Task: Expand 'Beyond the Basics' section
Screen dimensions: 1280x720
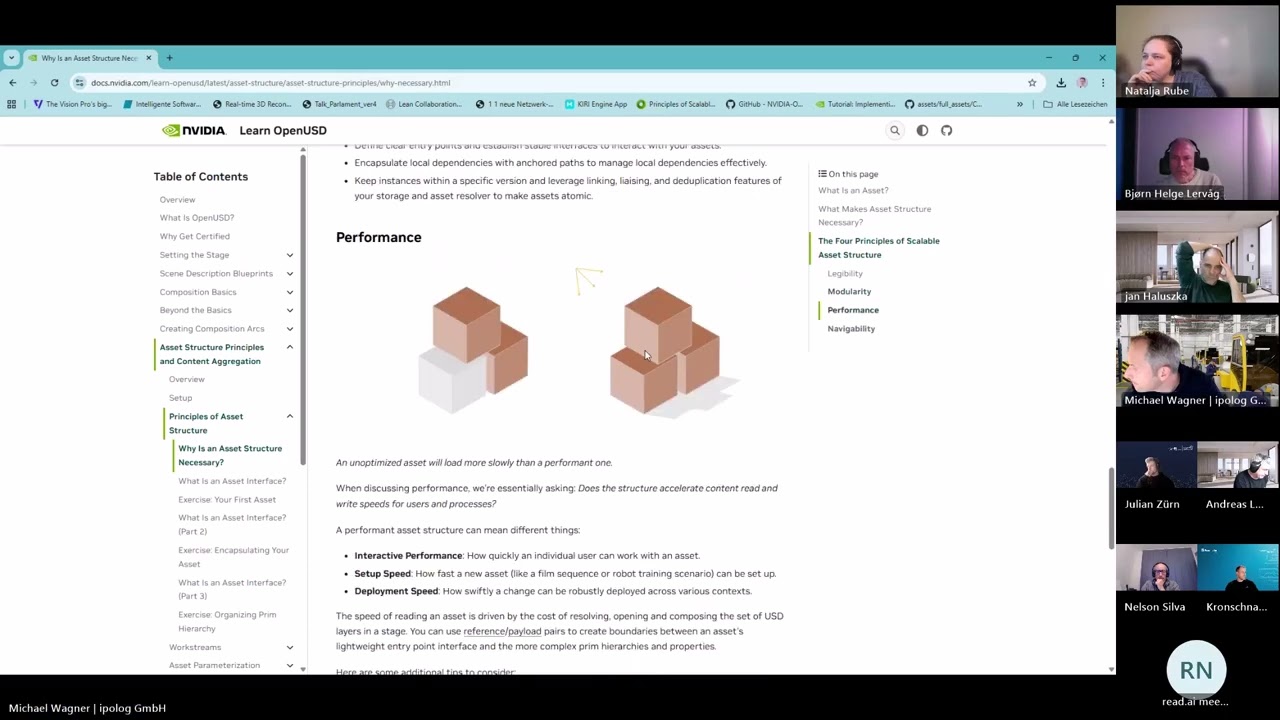Action: 290,310
